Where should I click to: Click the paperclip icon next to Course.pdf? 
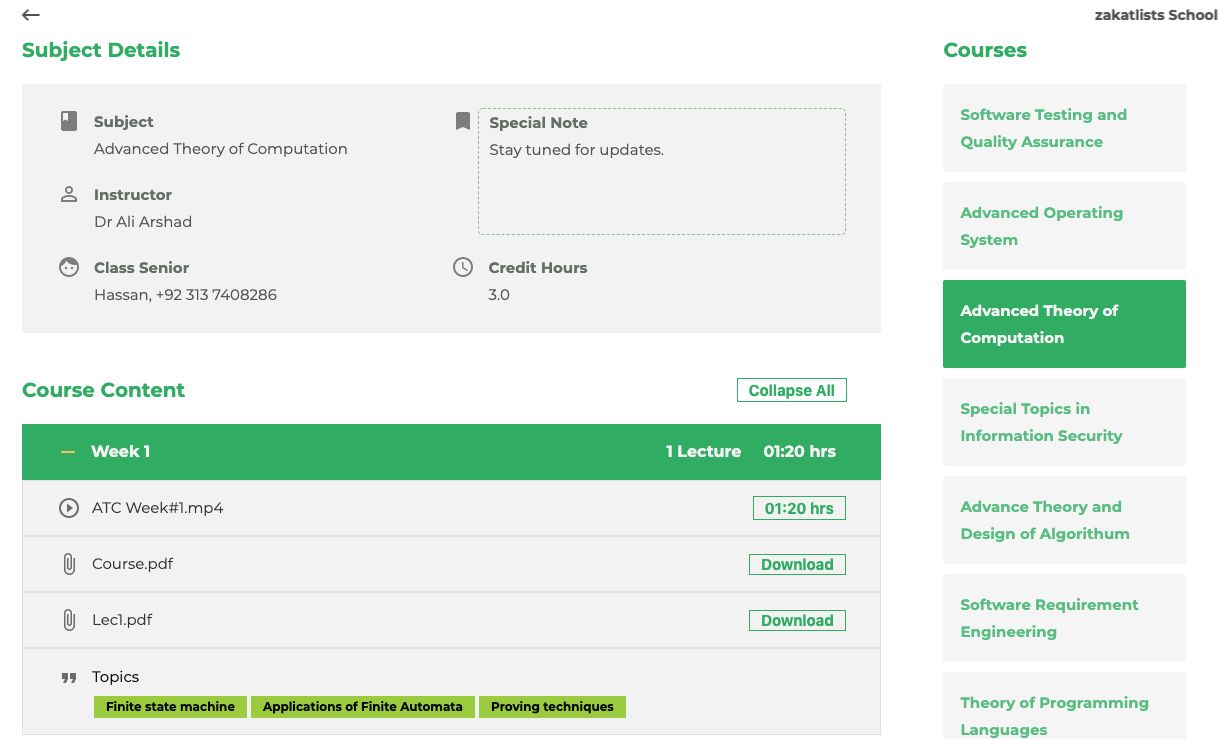tap(68, 564)
